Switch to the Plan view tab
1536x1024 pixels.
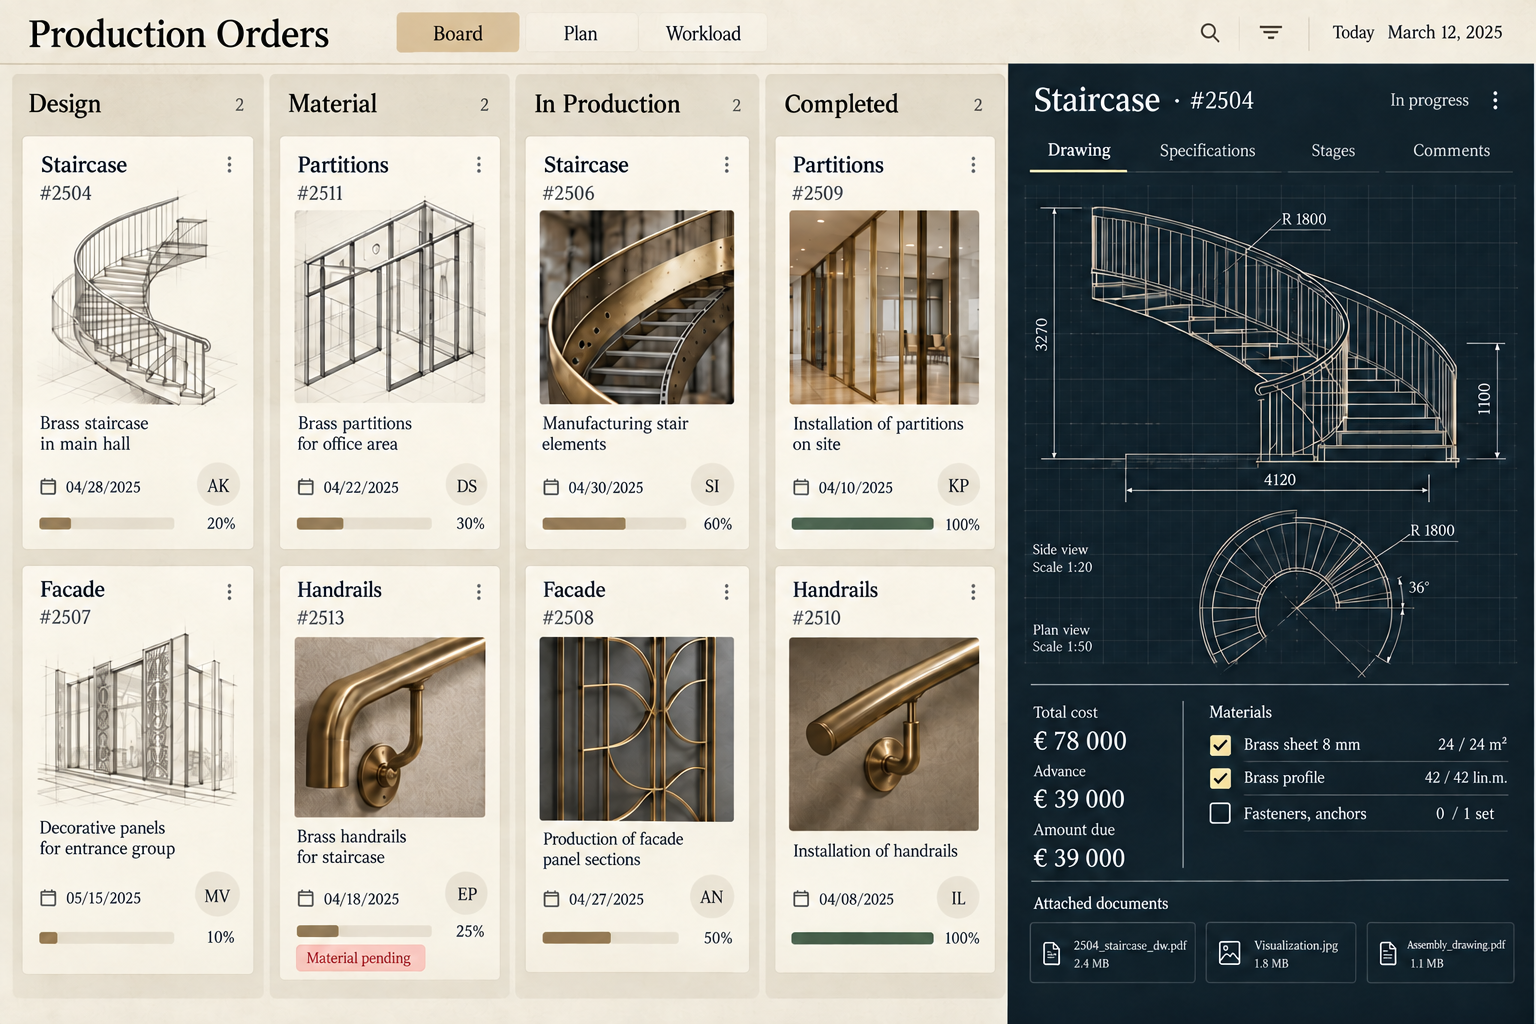tap(580, 33)
